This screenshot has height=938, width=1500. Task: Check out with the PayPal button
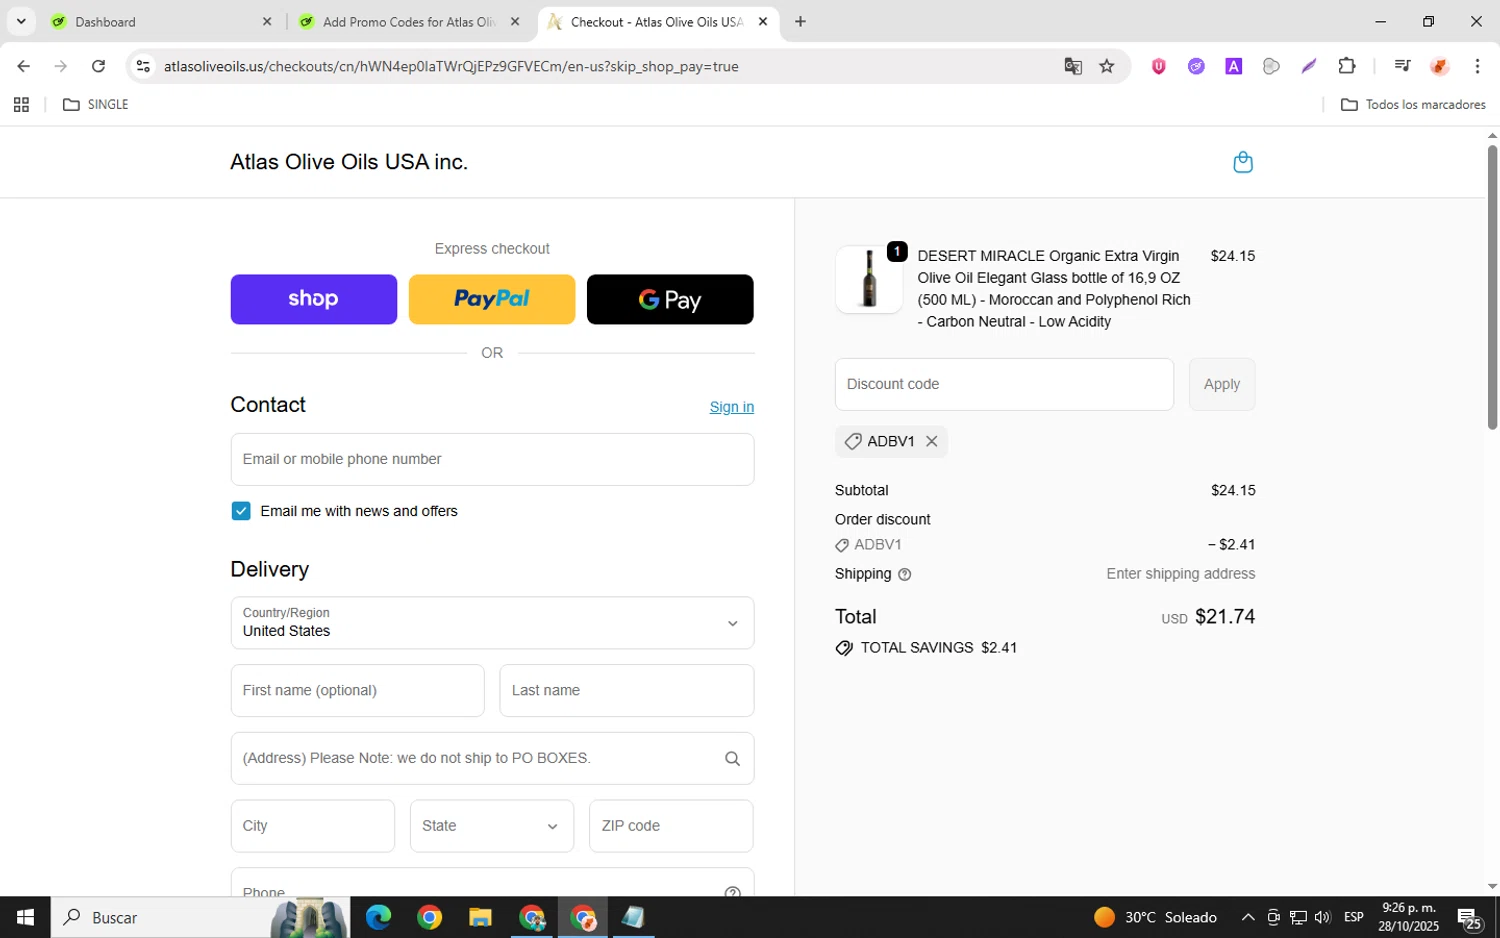click(x=492, y=299)
